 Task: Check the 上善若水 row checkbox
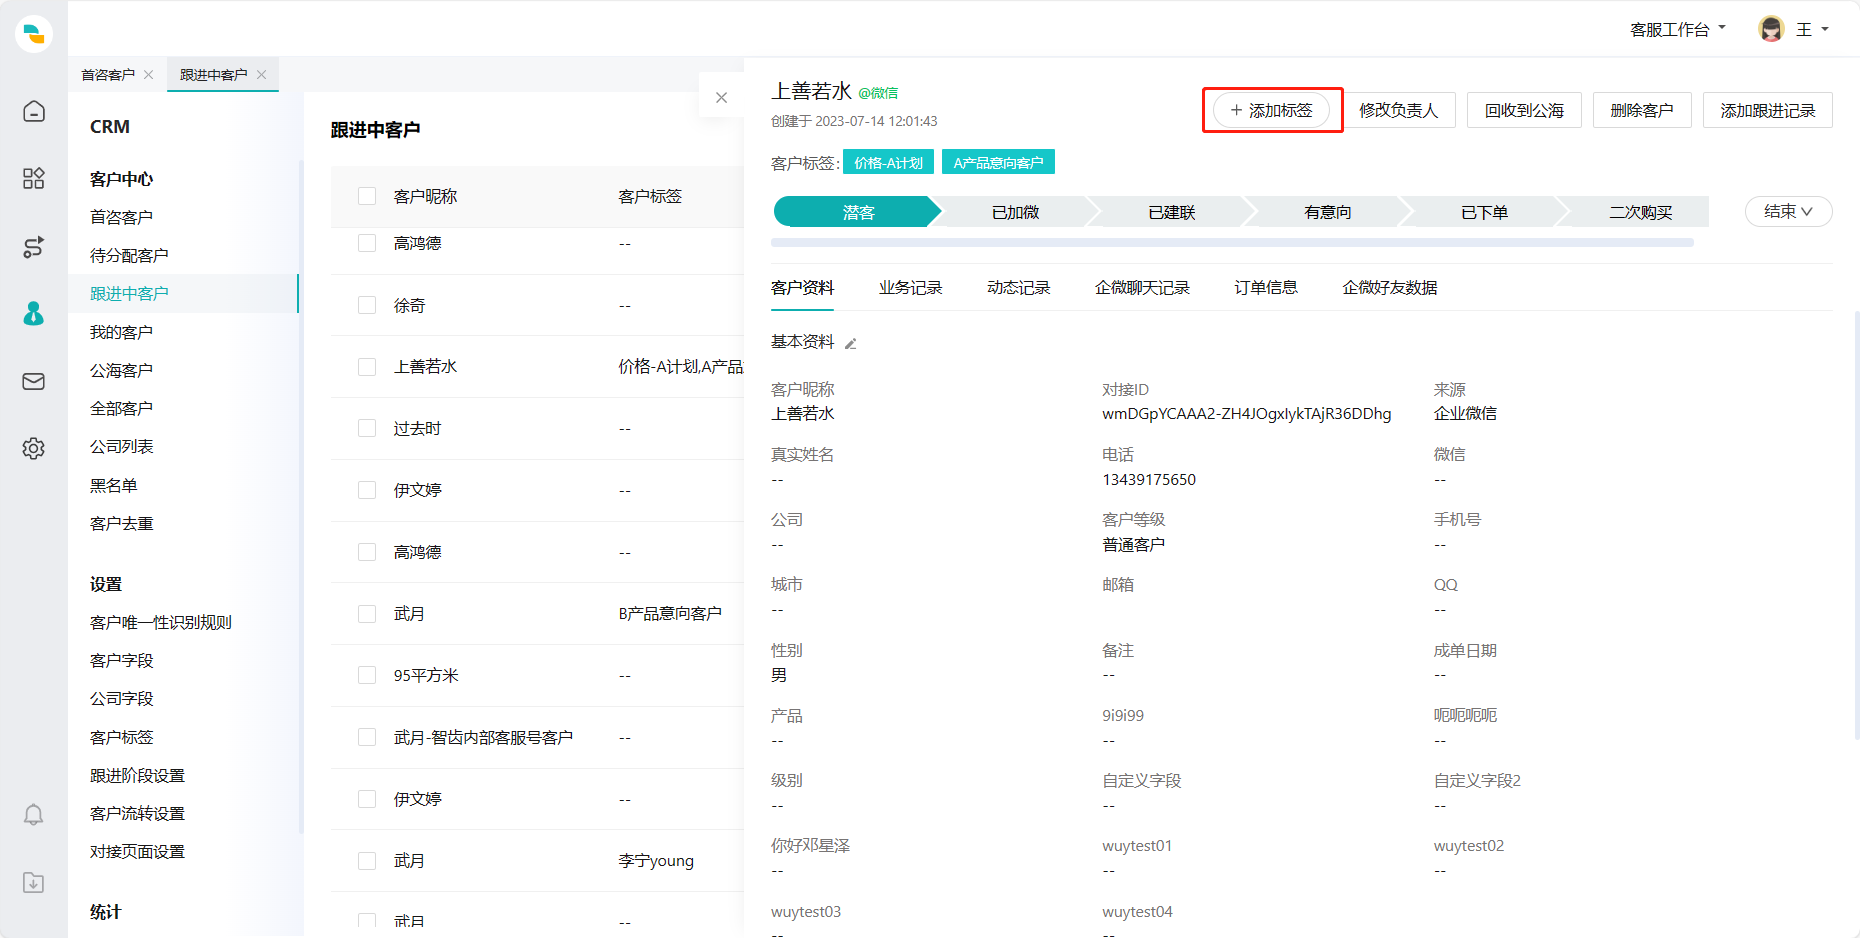[367, 367]
